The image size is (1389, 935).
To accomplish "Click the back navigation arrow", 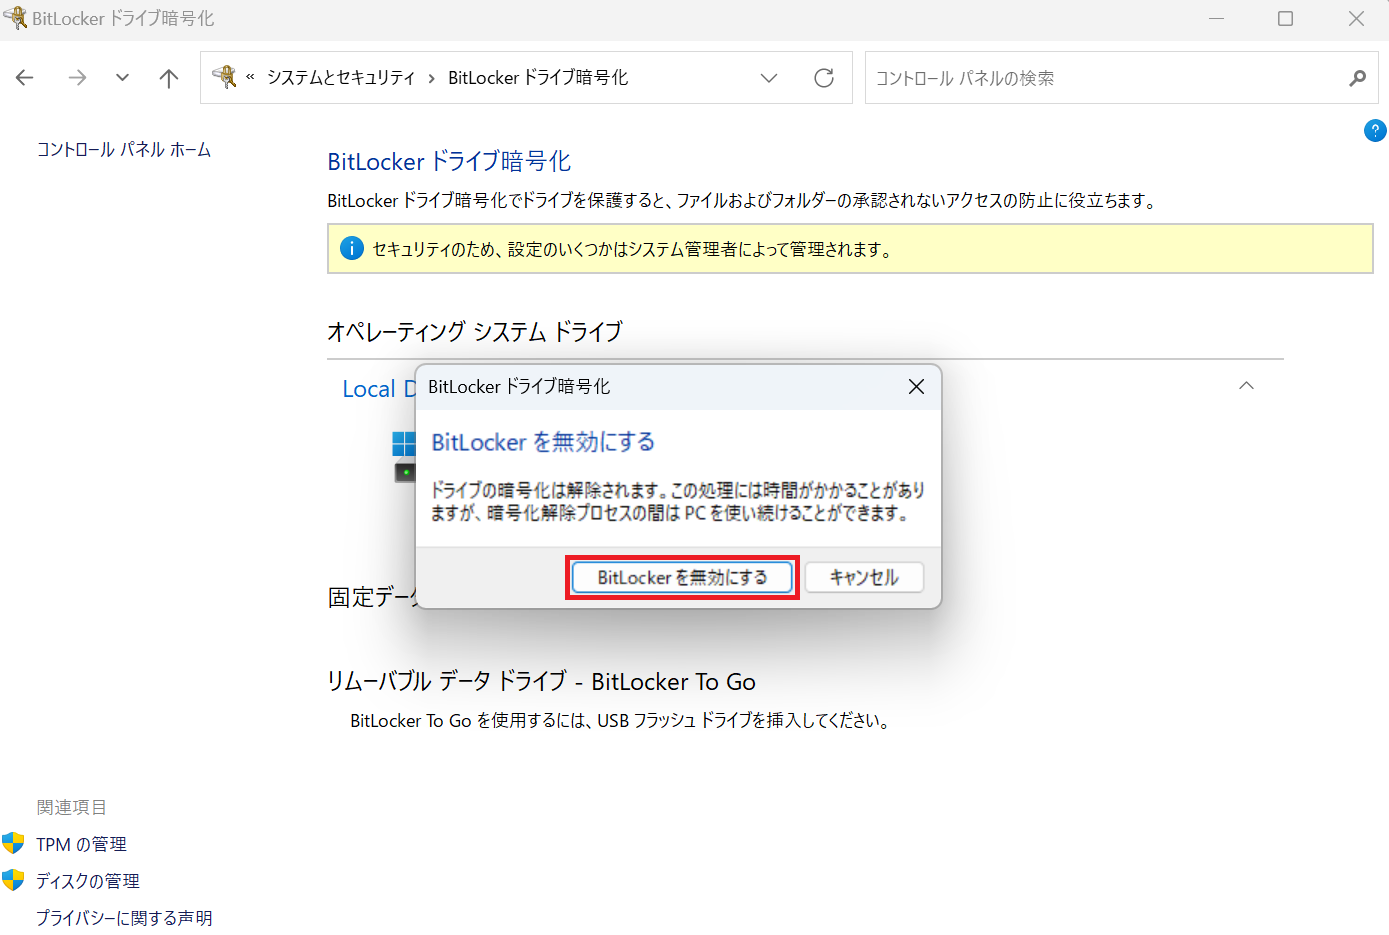I will click(25, 78).
